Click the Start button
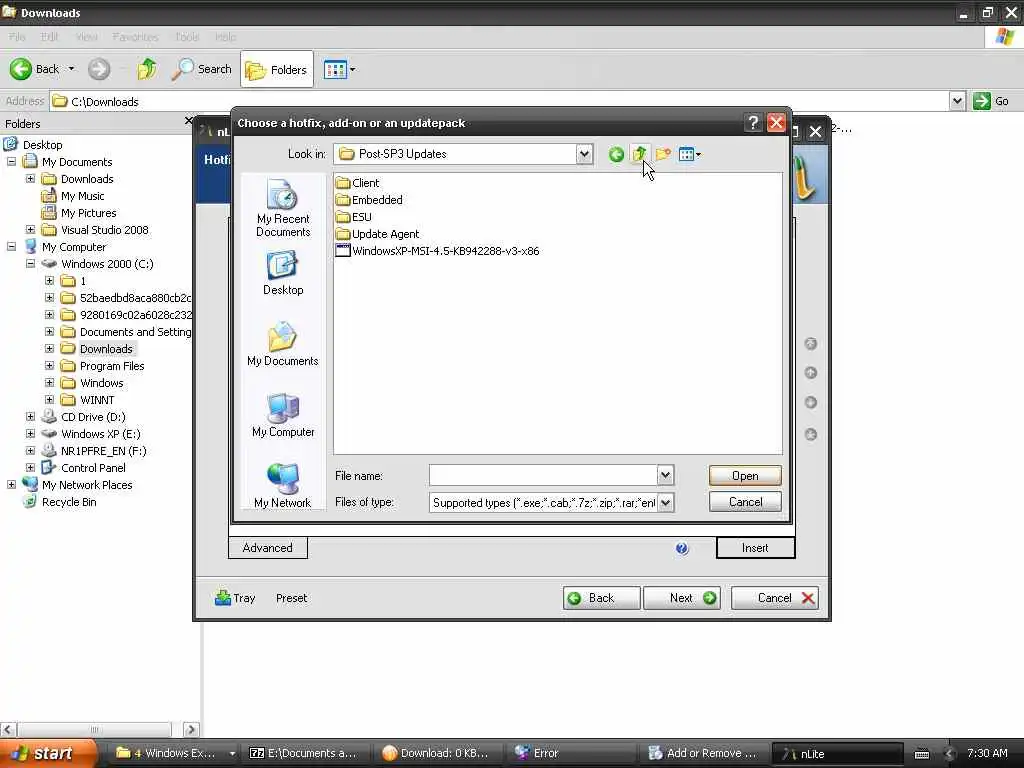The image size is (1024, 768). [49, 753]
